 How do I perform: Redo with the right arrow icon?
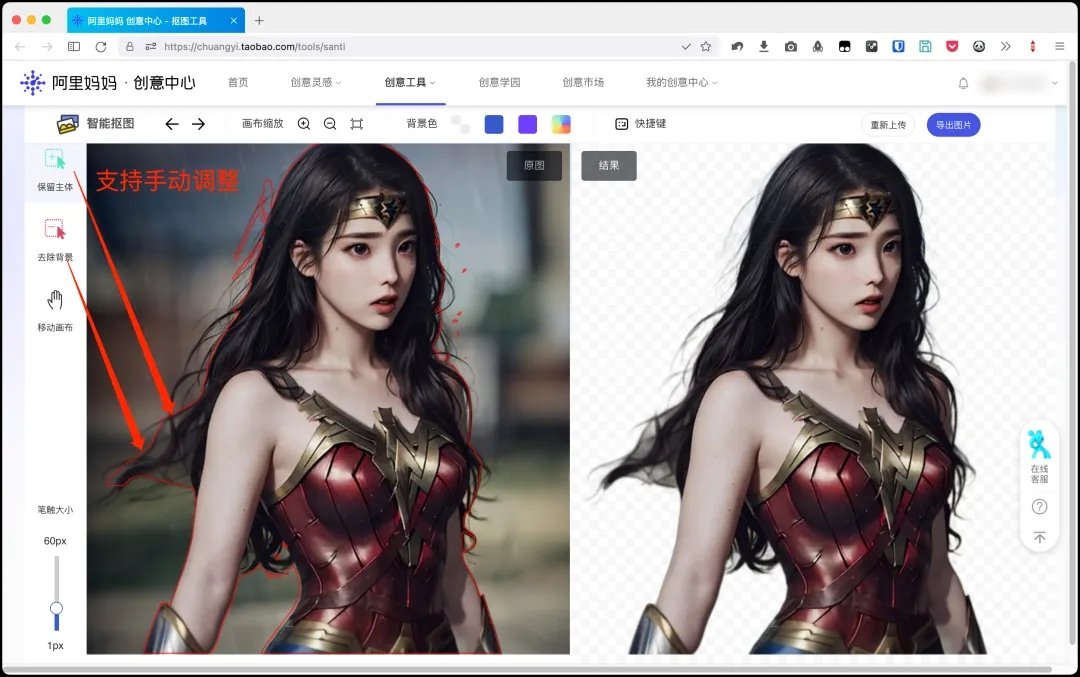[x=198, y=124]
